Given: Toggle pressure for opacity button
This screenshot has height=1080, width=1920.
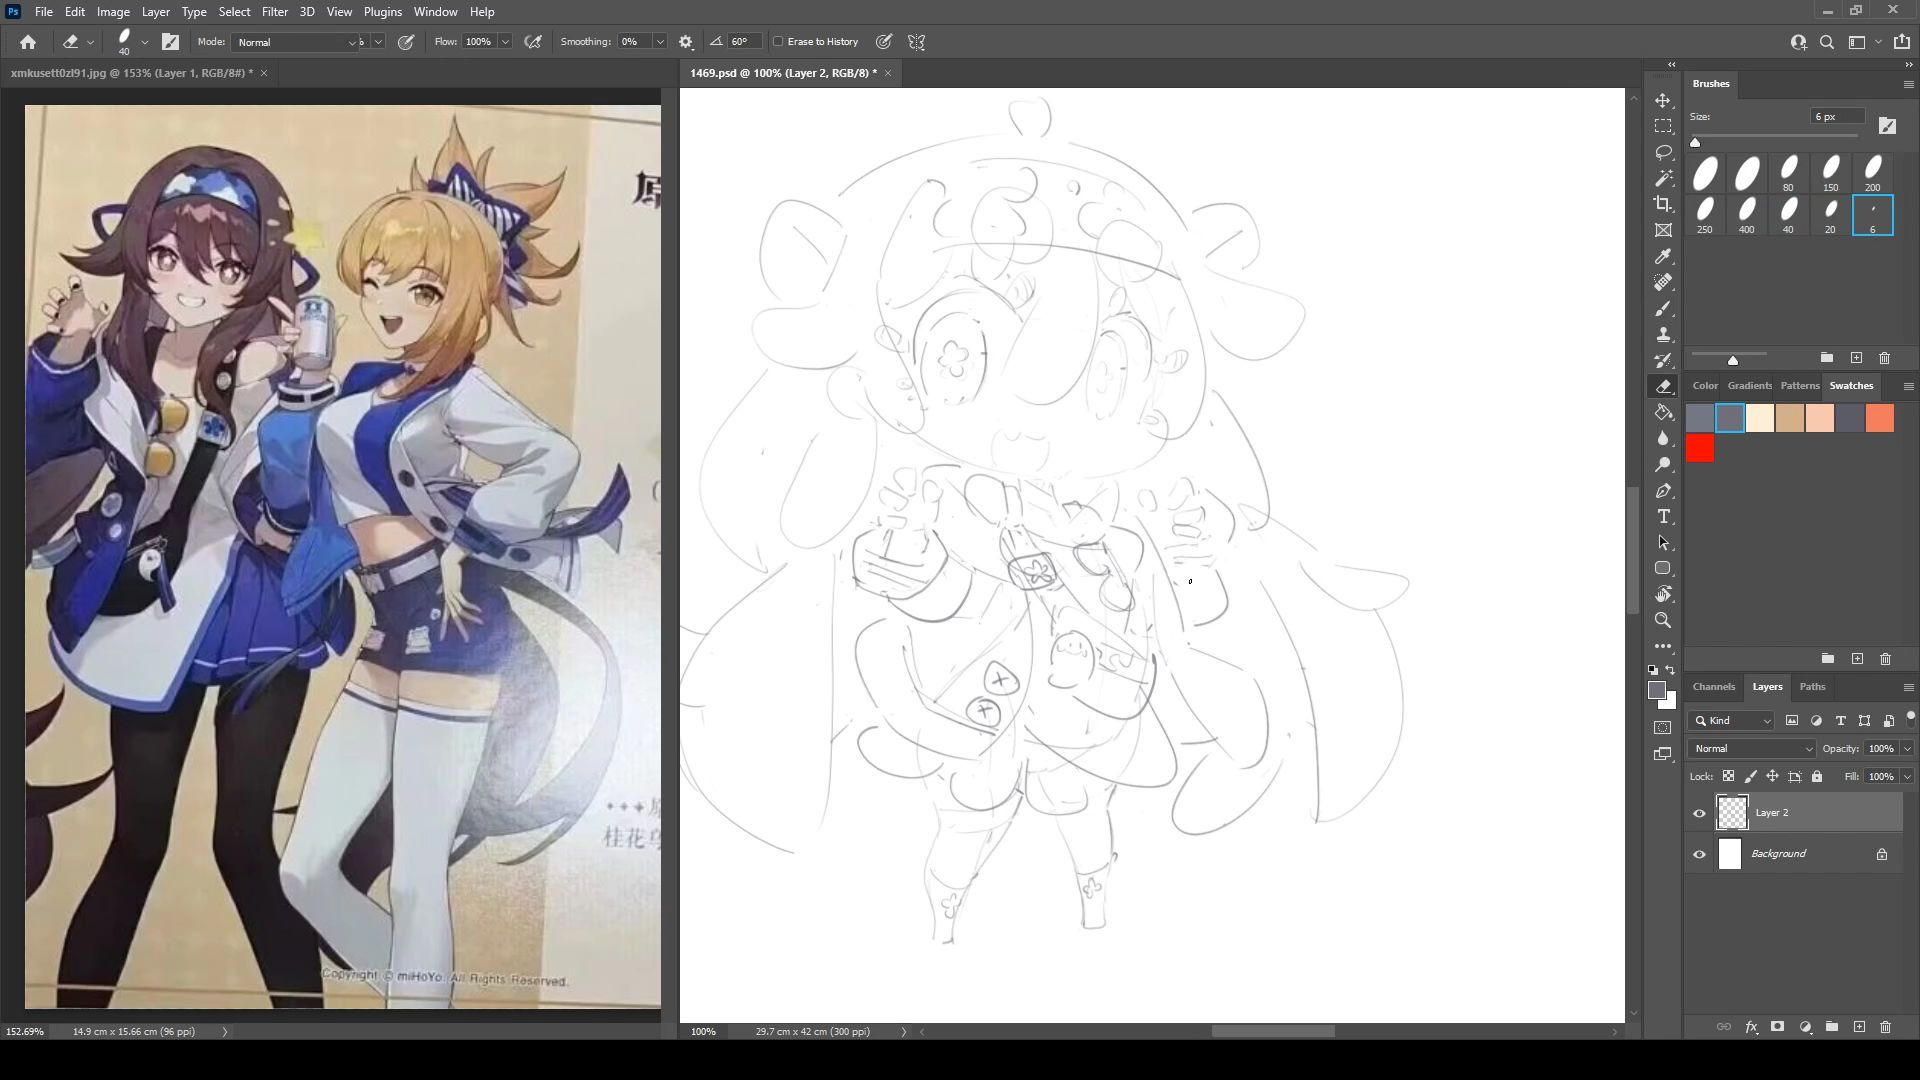Looking at the screenshot, I should [x=406, y=42].
